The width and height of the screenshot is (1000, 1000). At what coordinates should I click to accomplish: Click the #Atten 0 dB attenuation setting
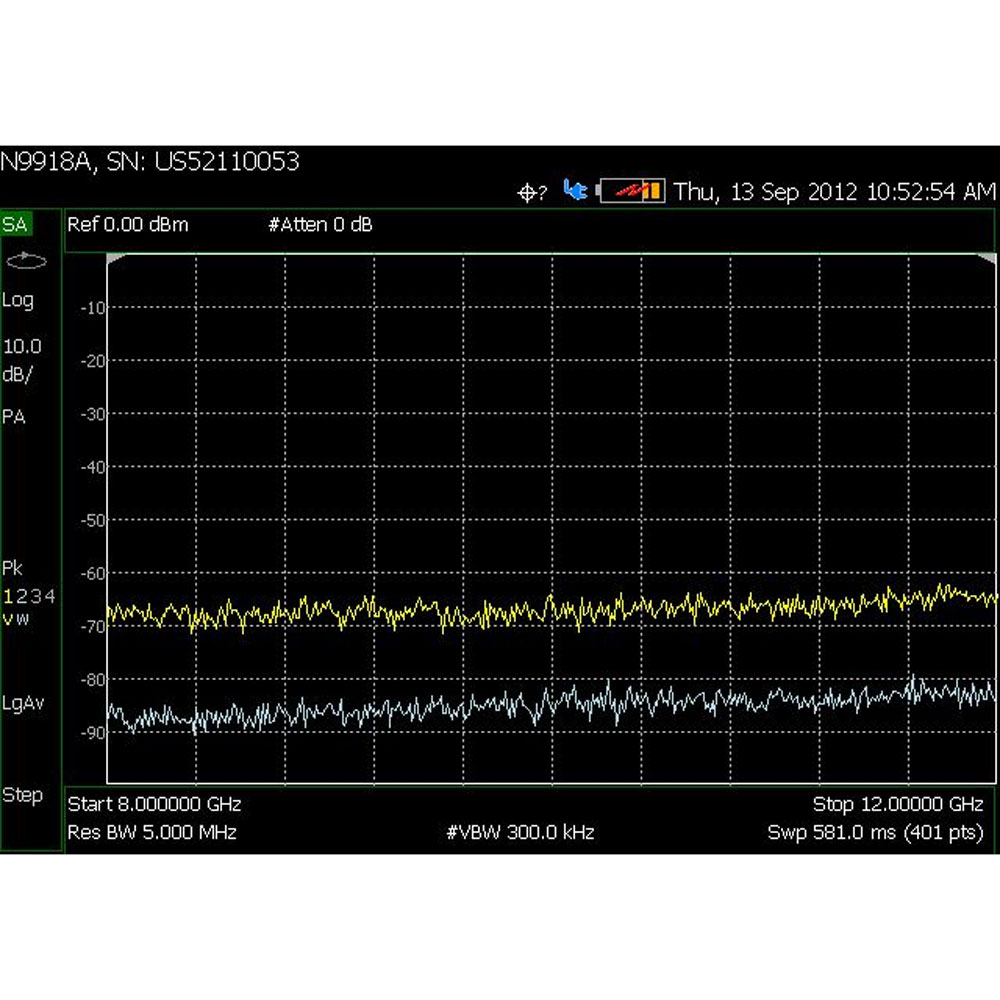(320, 225)
